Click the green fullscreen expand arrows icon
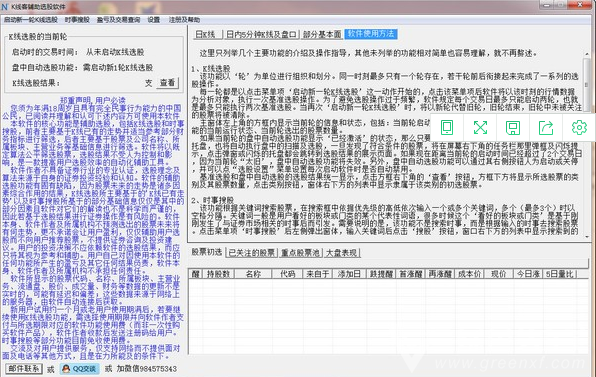Image resolution: width=596 pixels, height=377 pixels. [480, 128]
